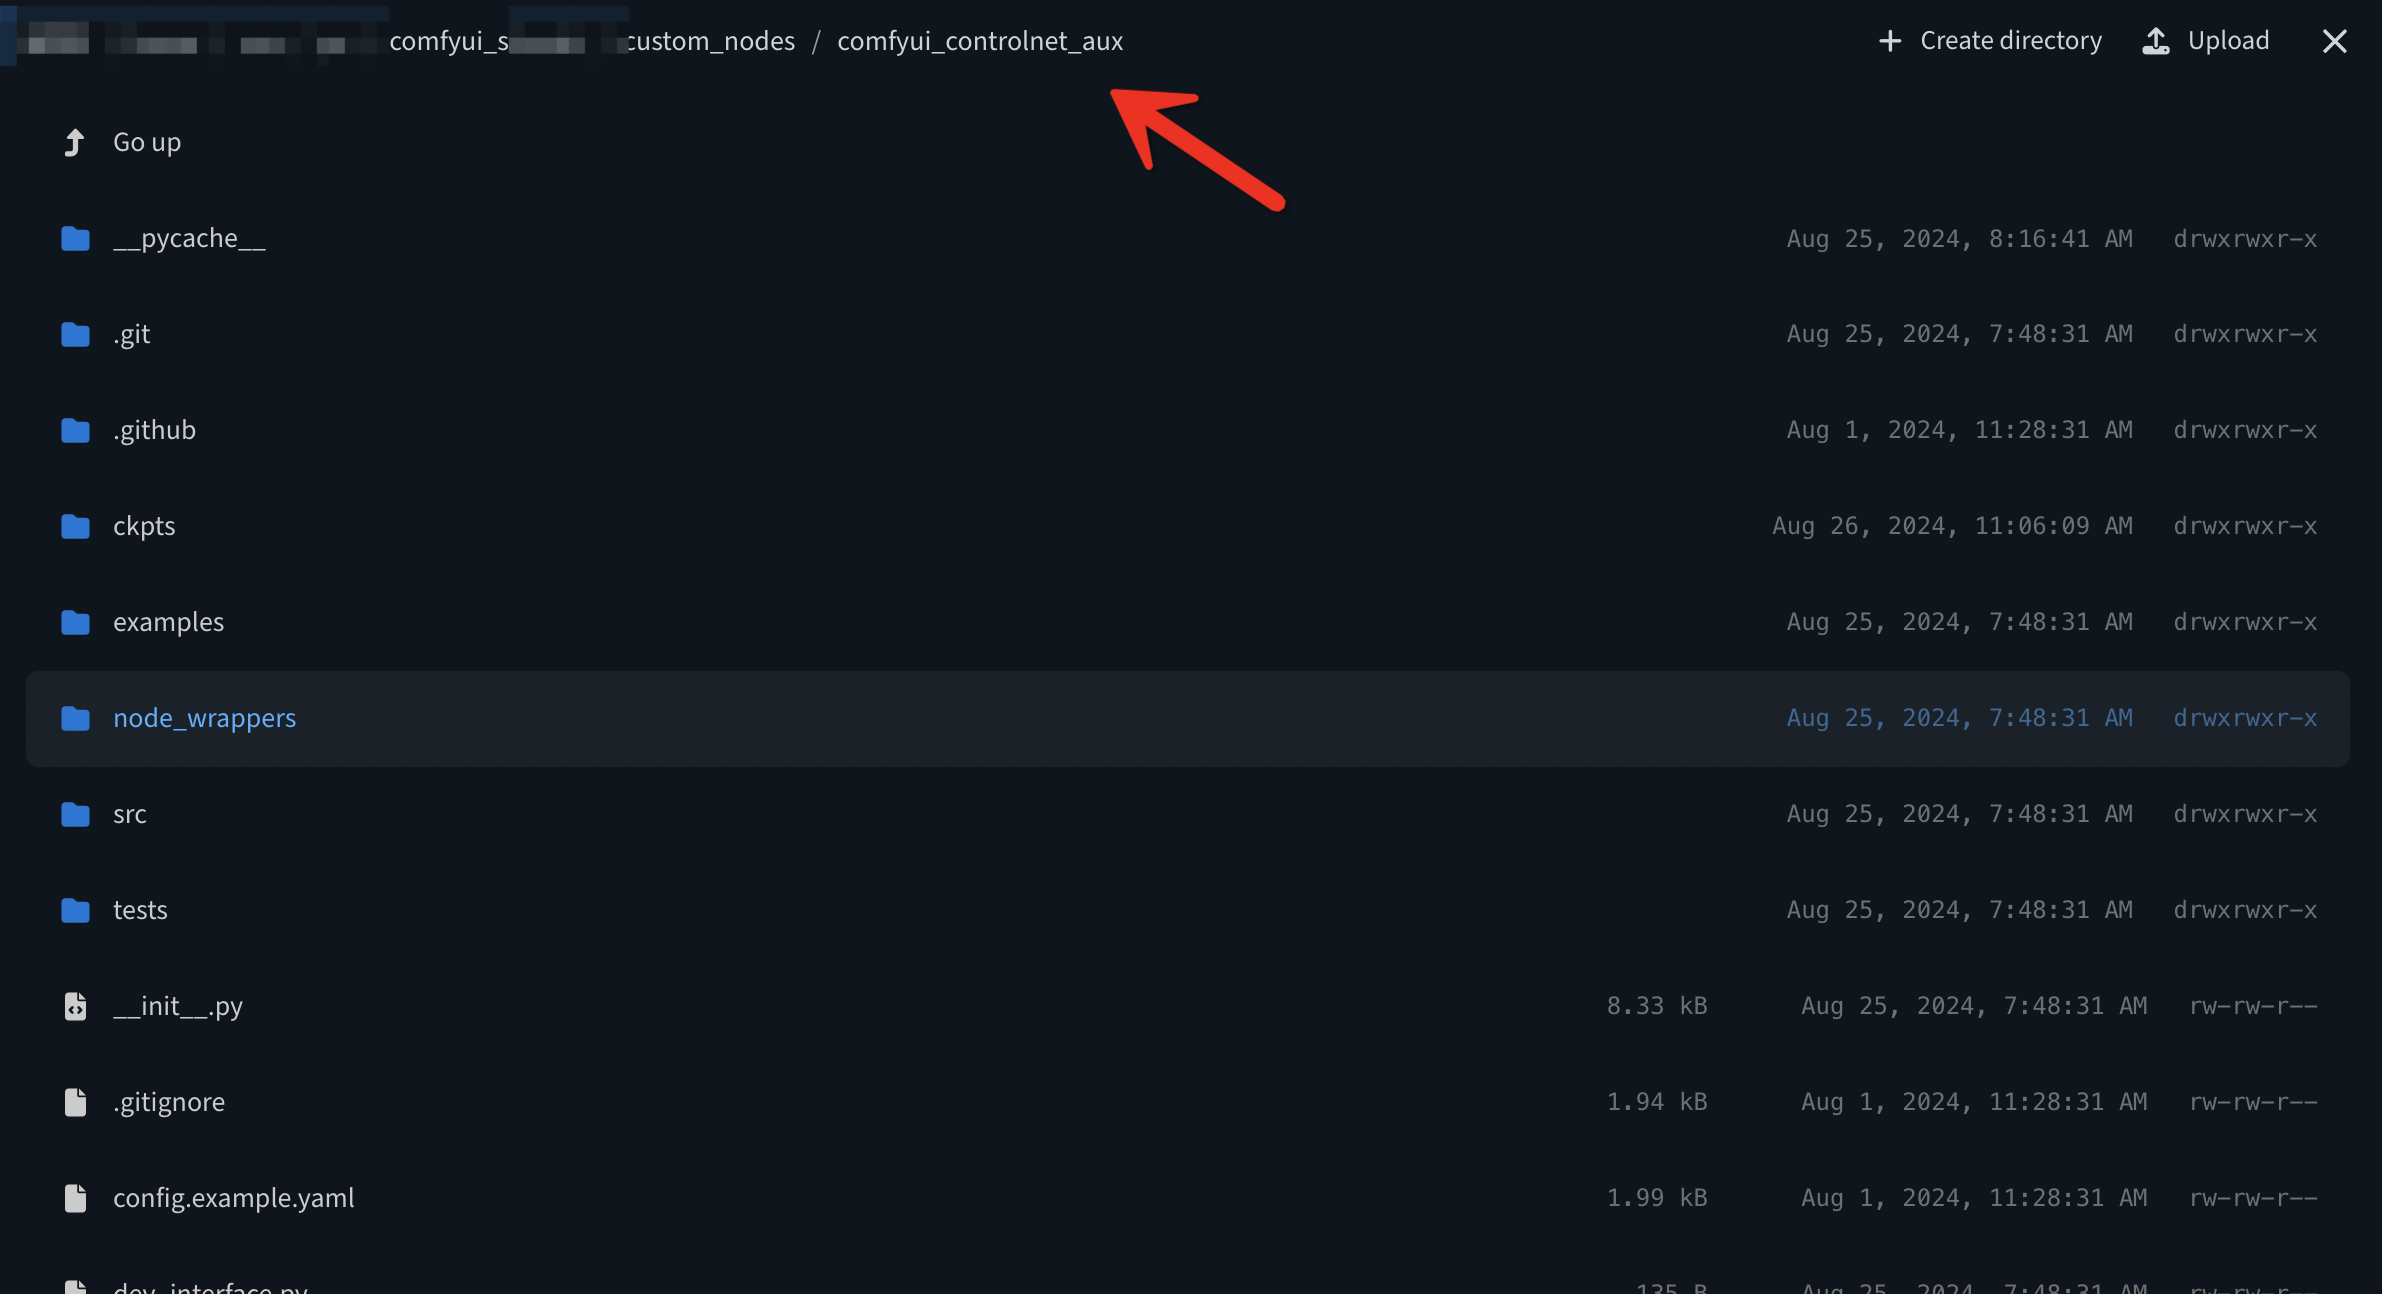The width and height of the screenshot is (2382, 1294).
Task: Open the tests directory name
Action: click(x=140, y=910)
